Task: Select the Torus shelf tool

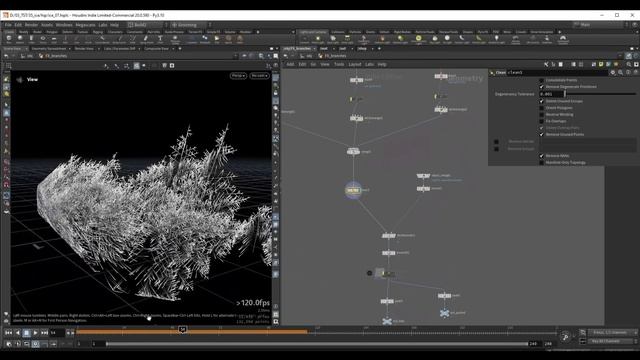Action: coord(43,39)
